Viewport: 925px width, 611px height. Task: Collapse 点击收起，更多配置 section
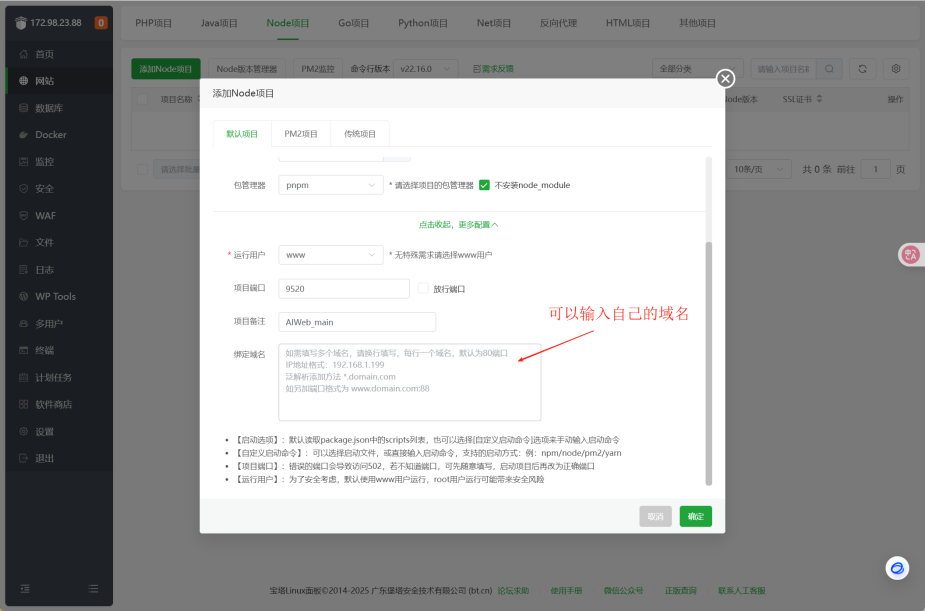pyautogui.click(x=458, y=225)
